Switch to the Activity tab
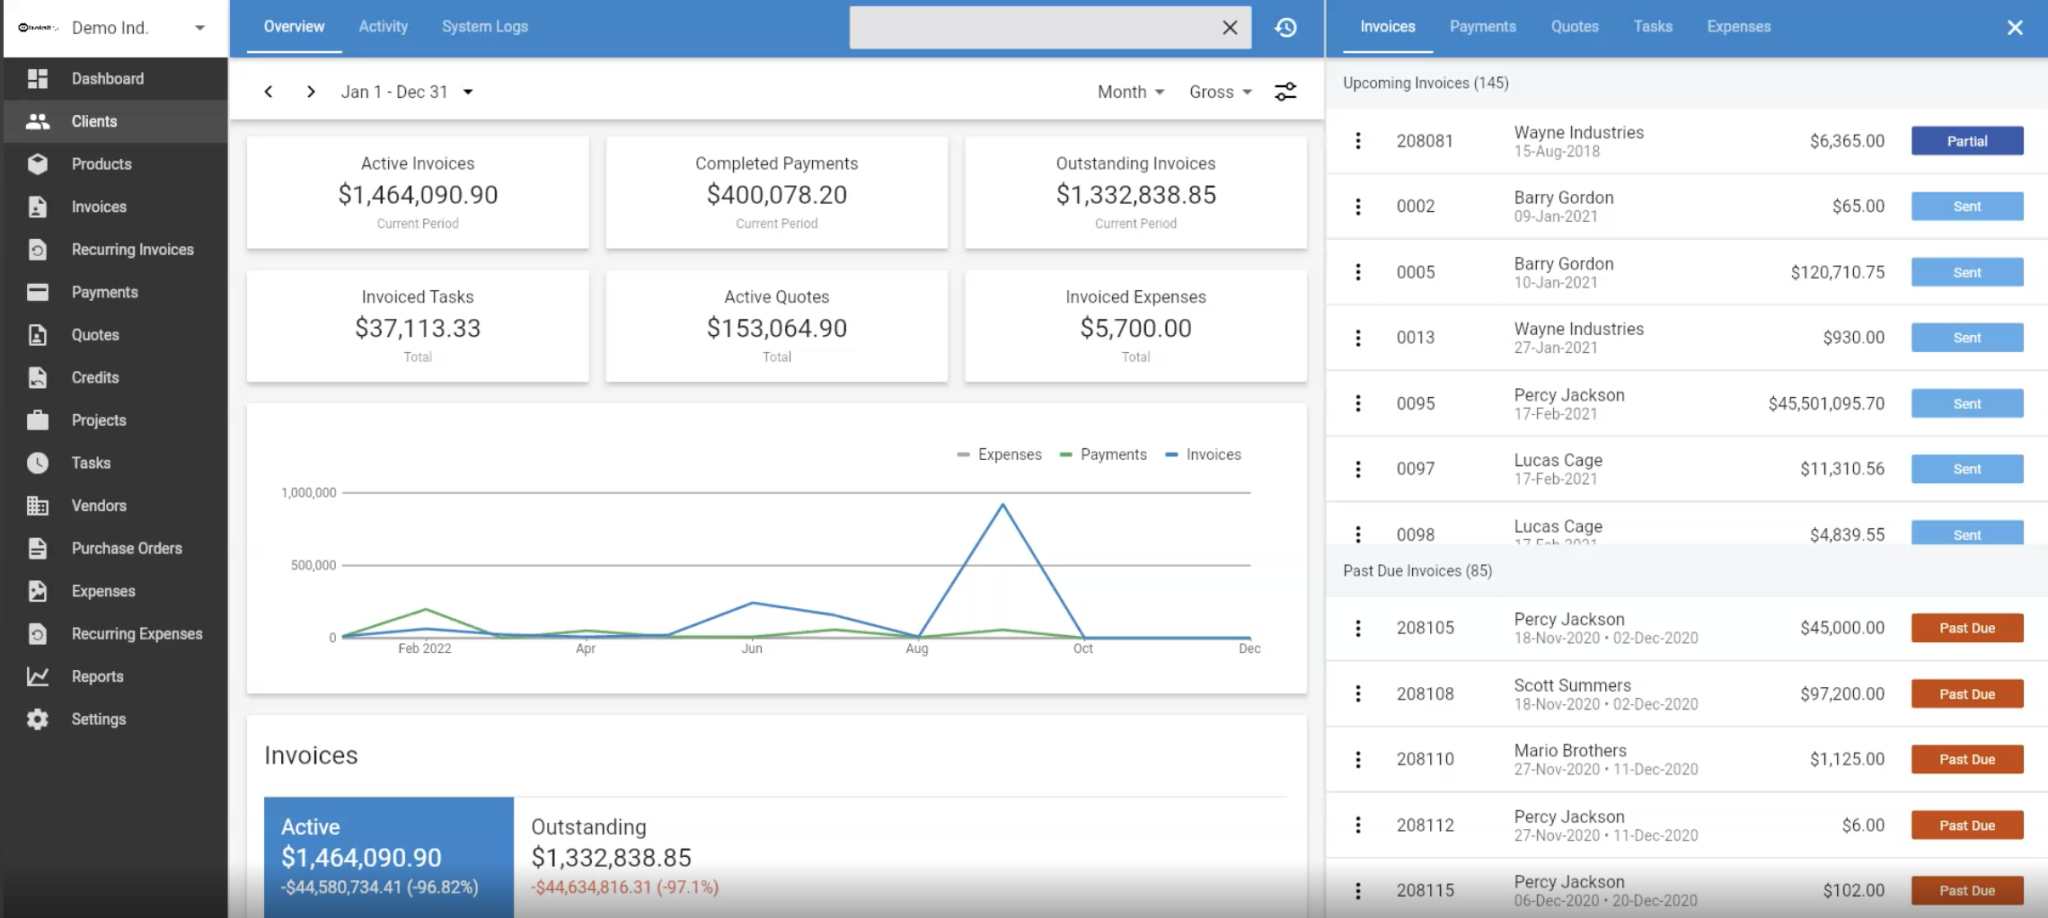 coord(383,26)
